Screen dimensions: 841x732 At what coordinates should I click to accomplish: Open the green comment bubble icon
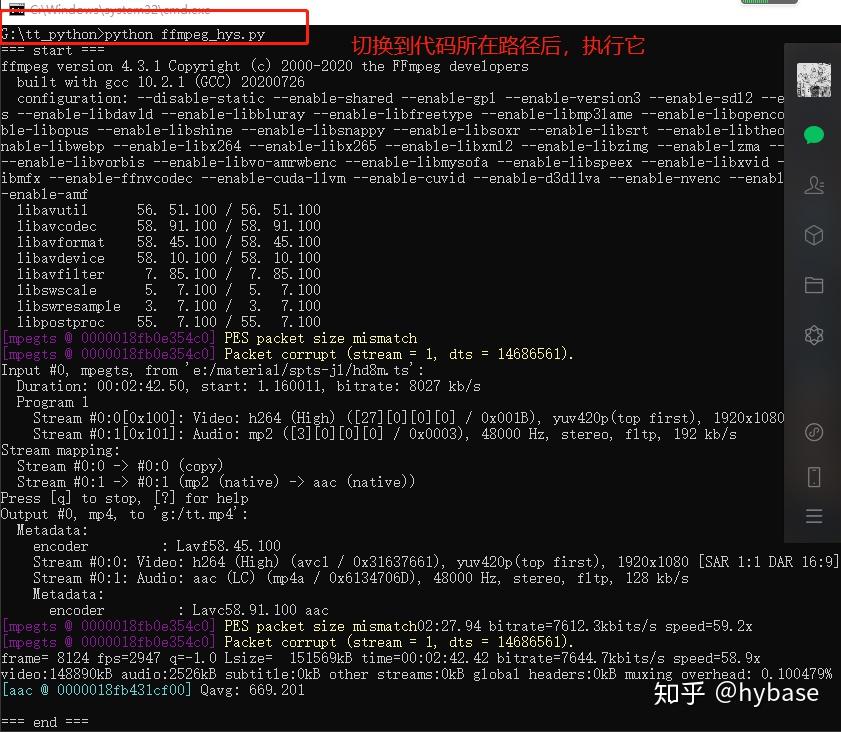point(814,134)
